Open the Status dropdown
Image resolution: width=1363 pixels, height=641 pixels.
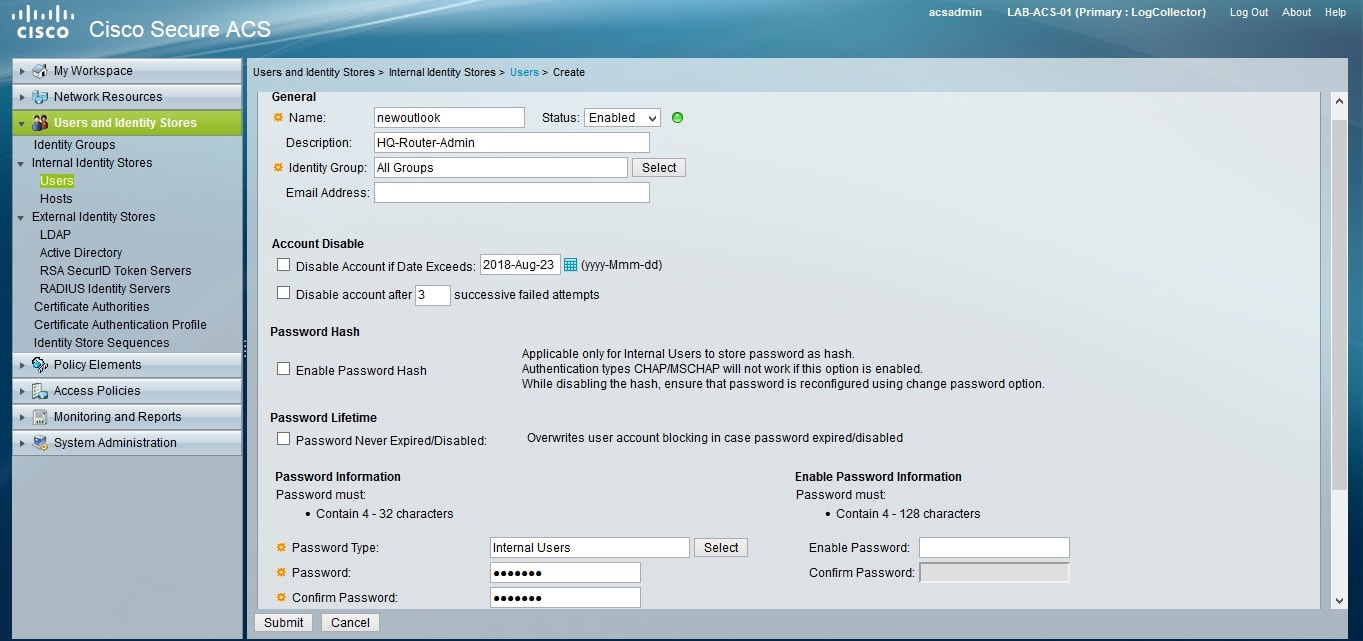click(622, 118)
